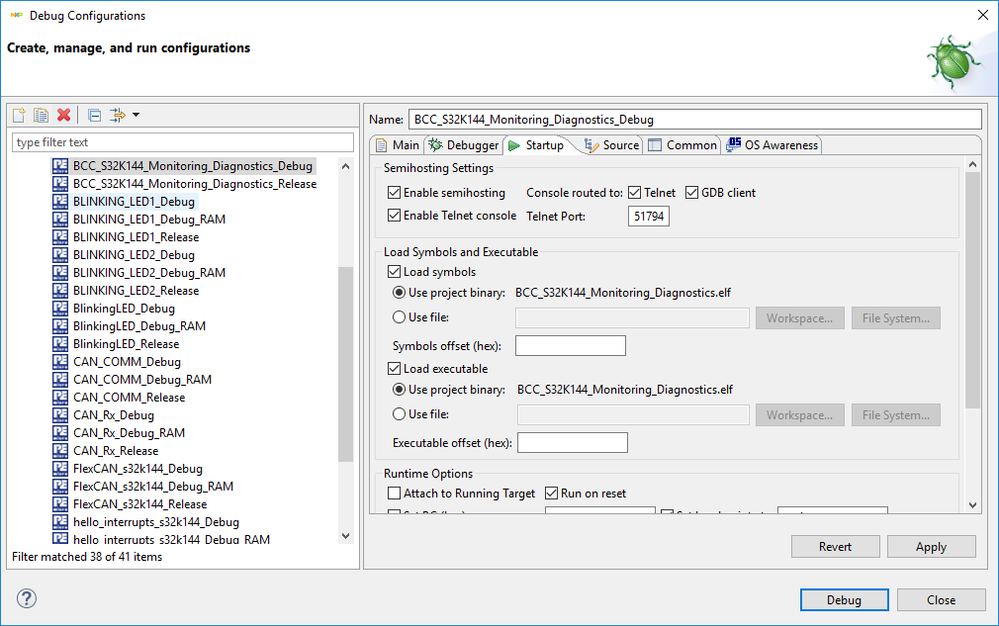Click the Symbols offset hex field
The height and width of the screenshot is (626, 999).
point(570,346)
